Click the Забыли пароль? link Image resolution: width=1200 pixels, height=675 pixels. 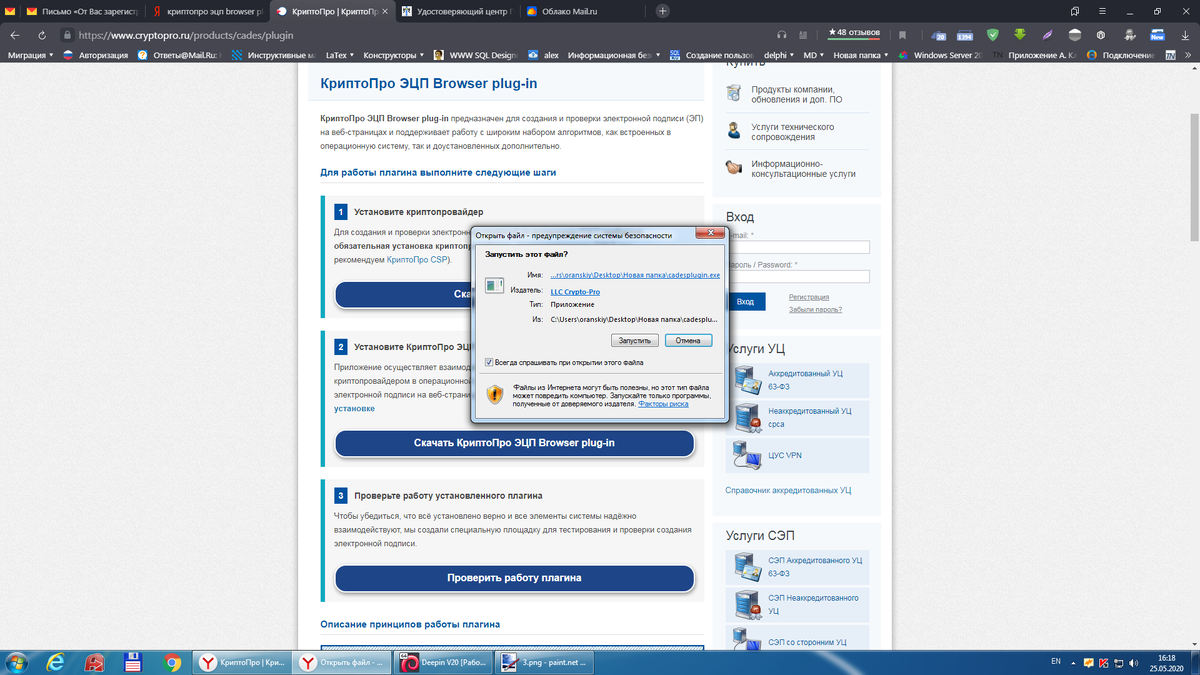point(815,309)
